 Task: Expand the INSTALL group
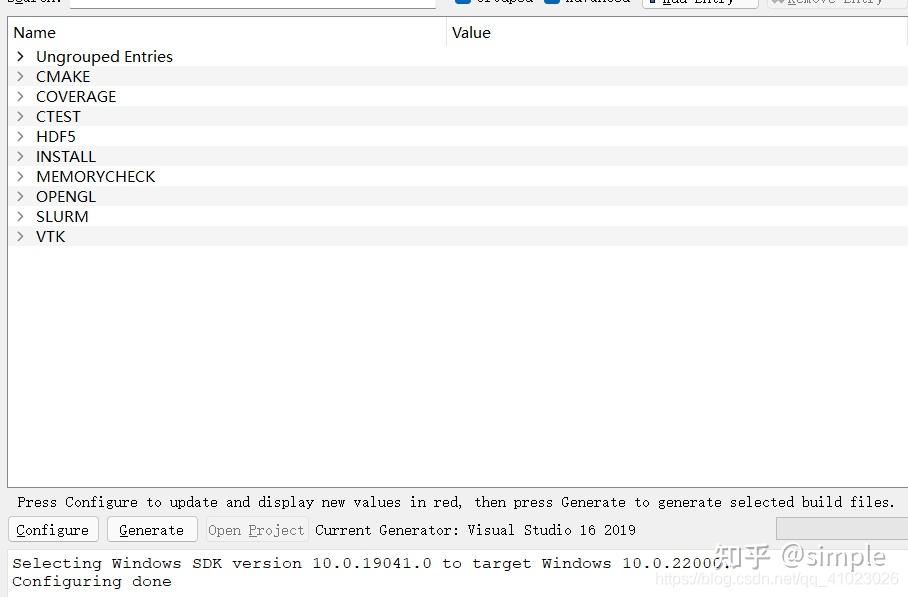tap(20, 156)
